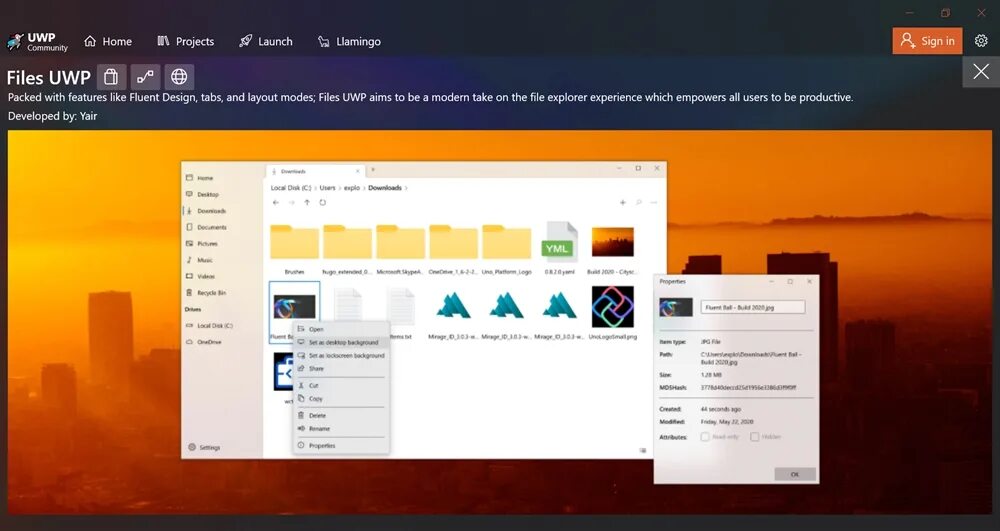The height and width of the screenshot is (531, 1000).
Task: Click the refresh icon in Files toolbar
Action: pos(323,203)
